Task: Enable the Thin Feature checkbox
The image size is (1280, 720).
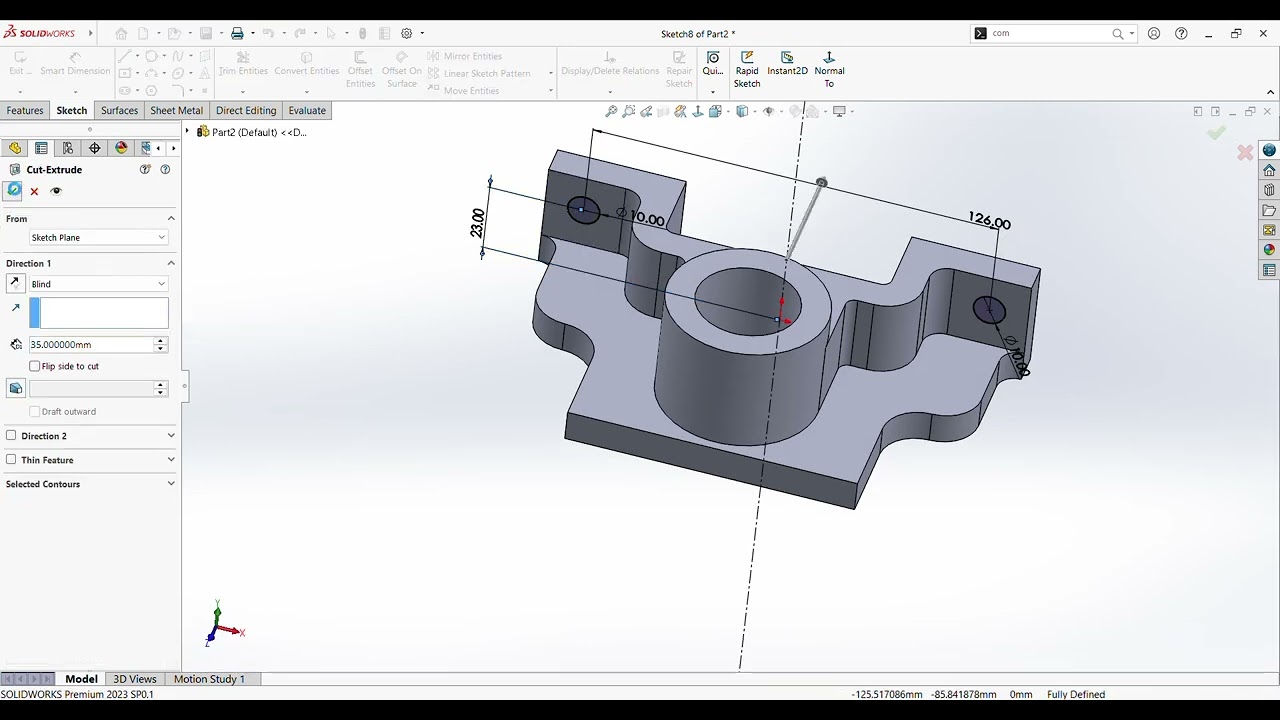Action: pos(11,460)
